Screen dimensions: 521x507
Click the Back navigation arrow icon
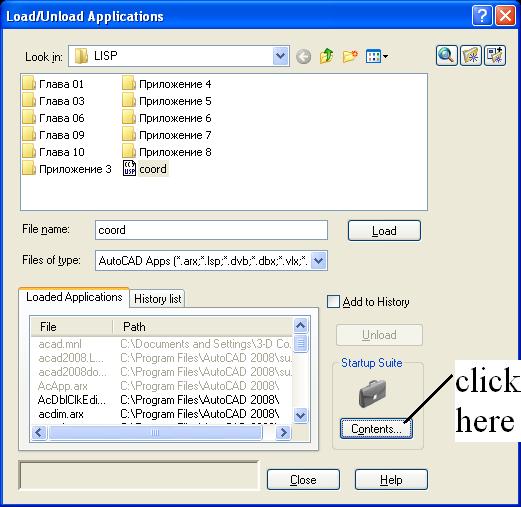303,56
